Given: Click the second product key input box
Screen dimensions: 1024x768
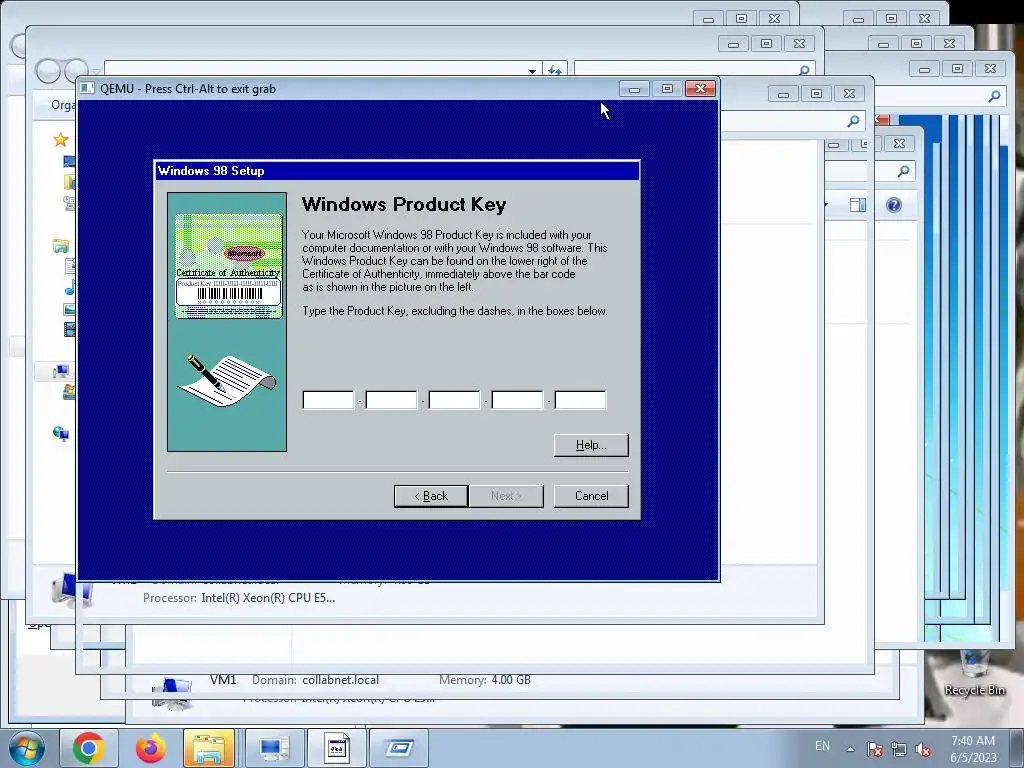Looking at the screenshot, I should (391, 400).
